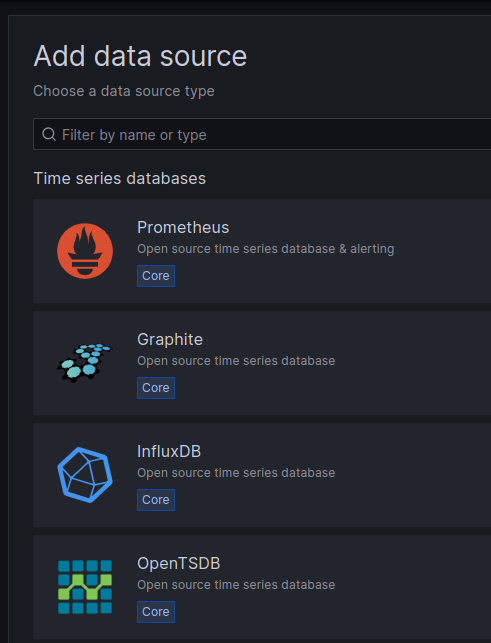Click the 'Add data source' page title
491x643 pixels.
click(x=140, y=56)
